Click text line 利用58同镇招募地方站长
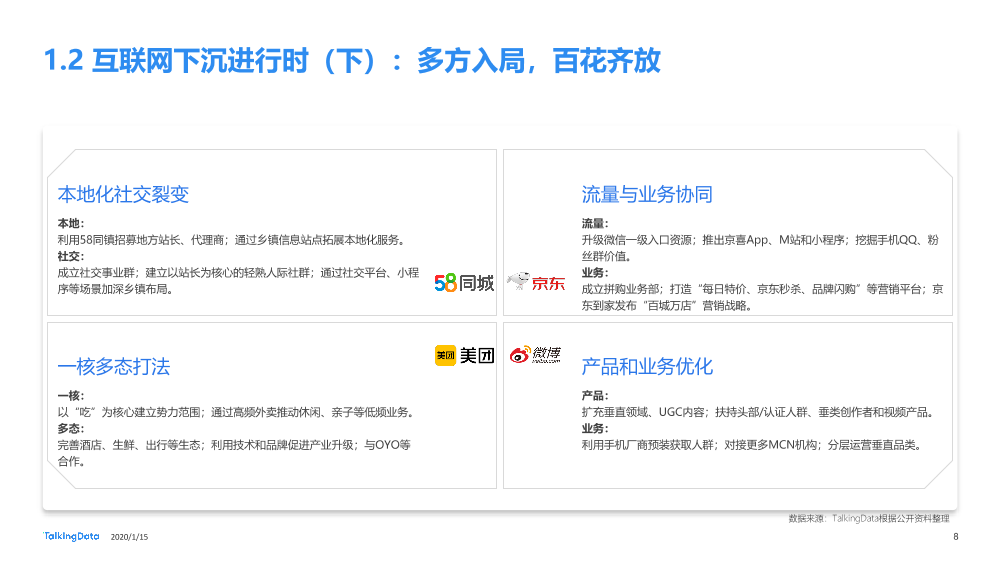Screen dimensions: 1000x563 [x=232, y=240]
